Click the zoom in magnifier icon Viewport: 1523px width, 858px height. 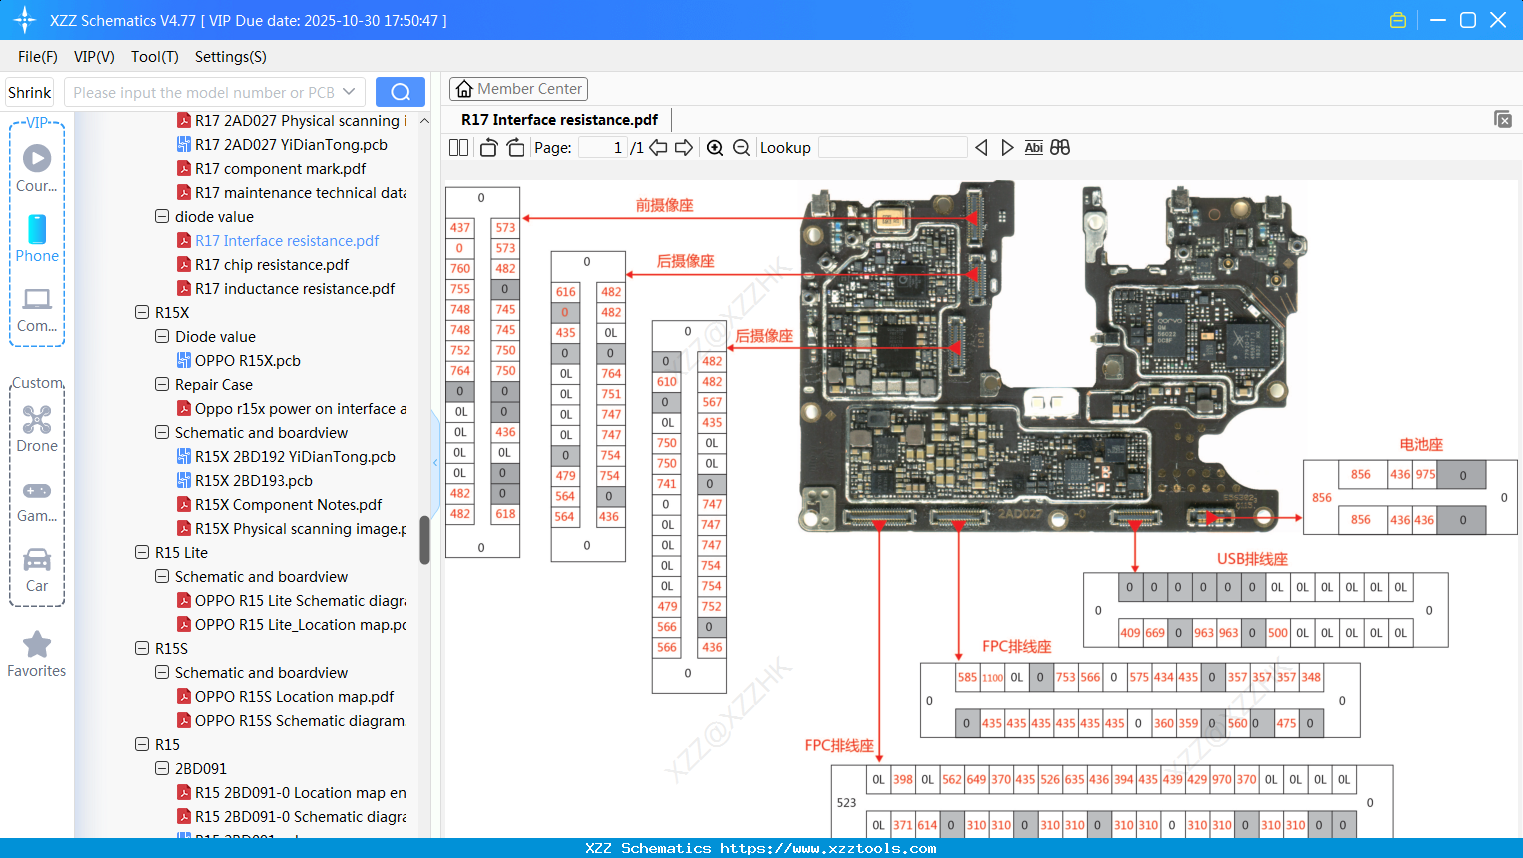click(x=715, y=148)
